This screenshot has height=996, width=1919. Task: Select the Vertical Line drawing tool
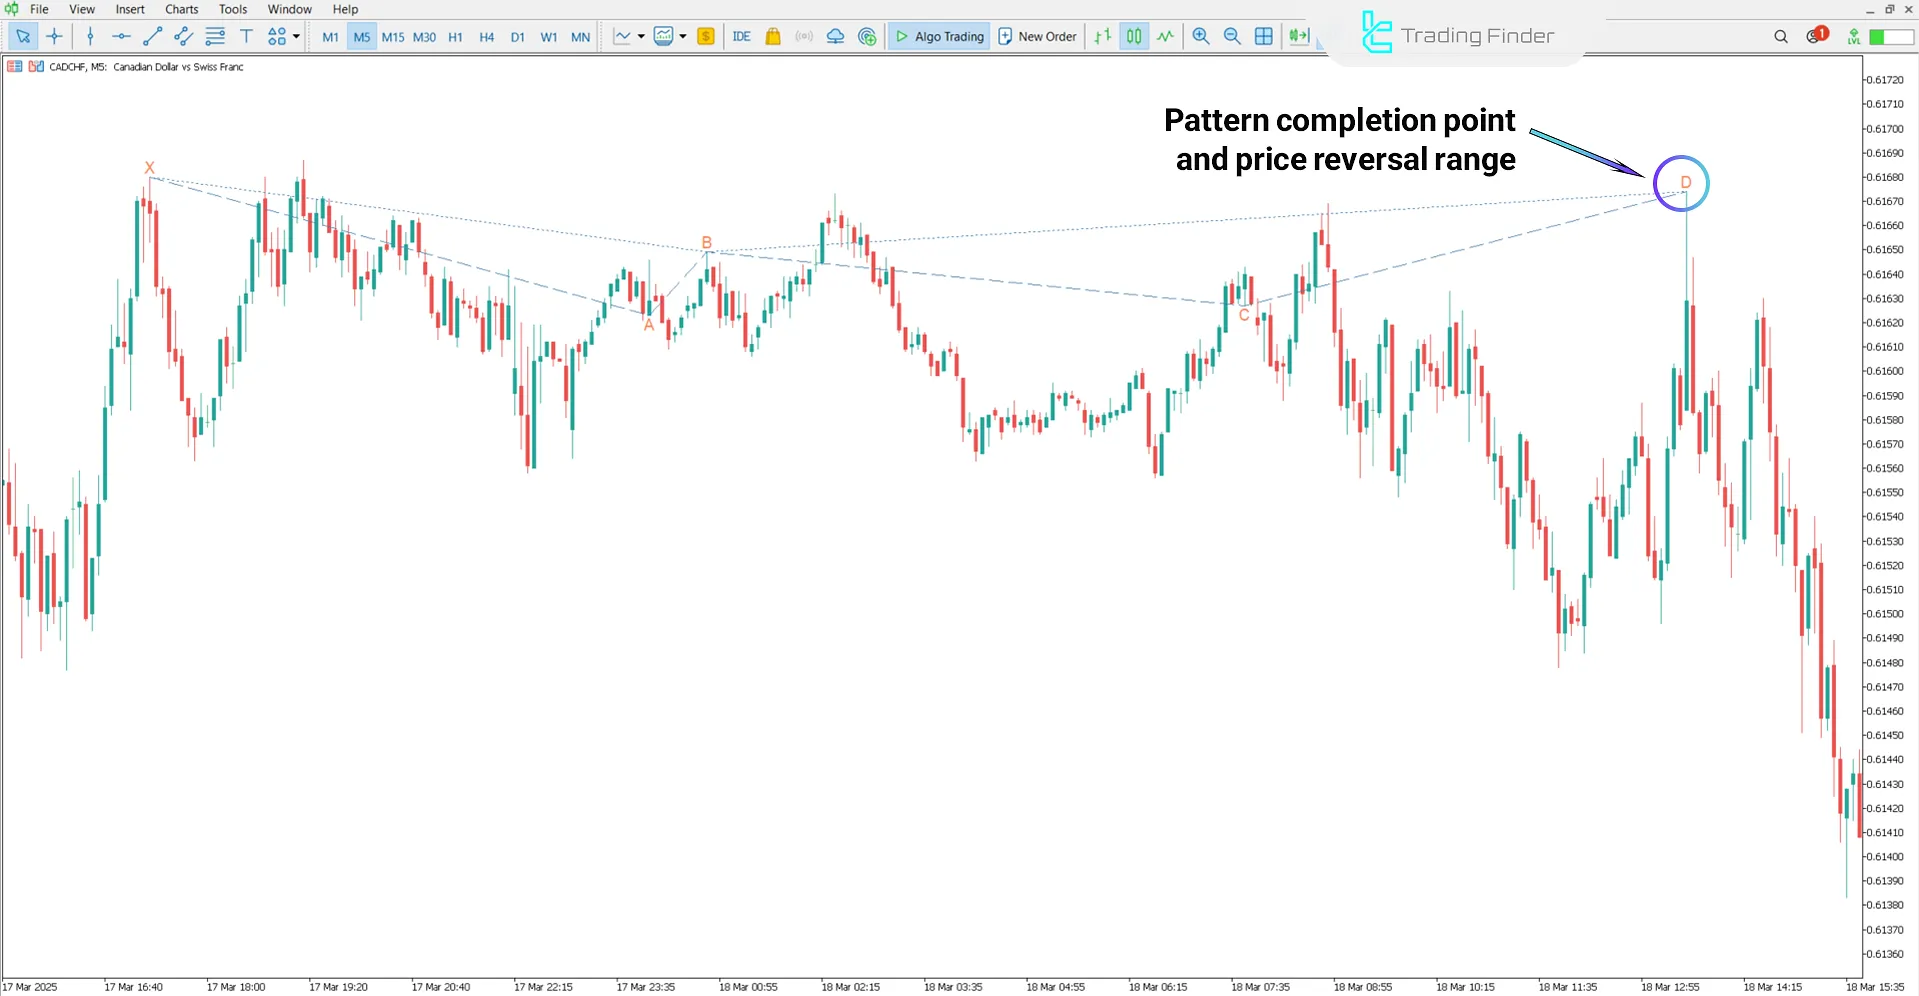[90, 36]
